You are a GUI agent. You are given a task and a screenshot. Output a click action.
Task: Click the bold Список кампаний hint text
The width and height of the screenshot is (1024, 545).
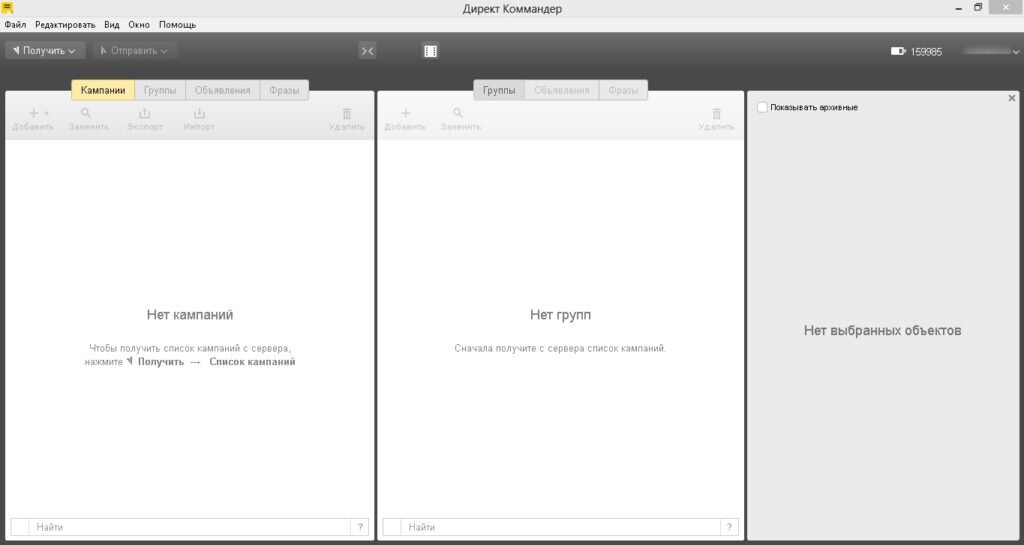tap(252, 362)
